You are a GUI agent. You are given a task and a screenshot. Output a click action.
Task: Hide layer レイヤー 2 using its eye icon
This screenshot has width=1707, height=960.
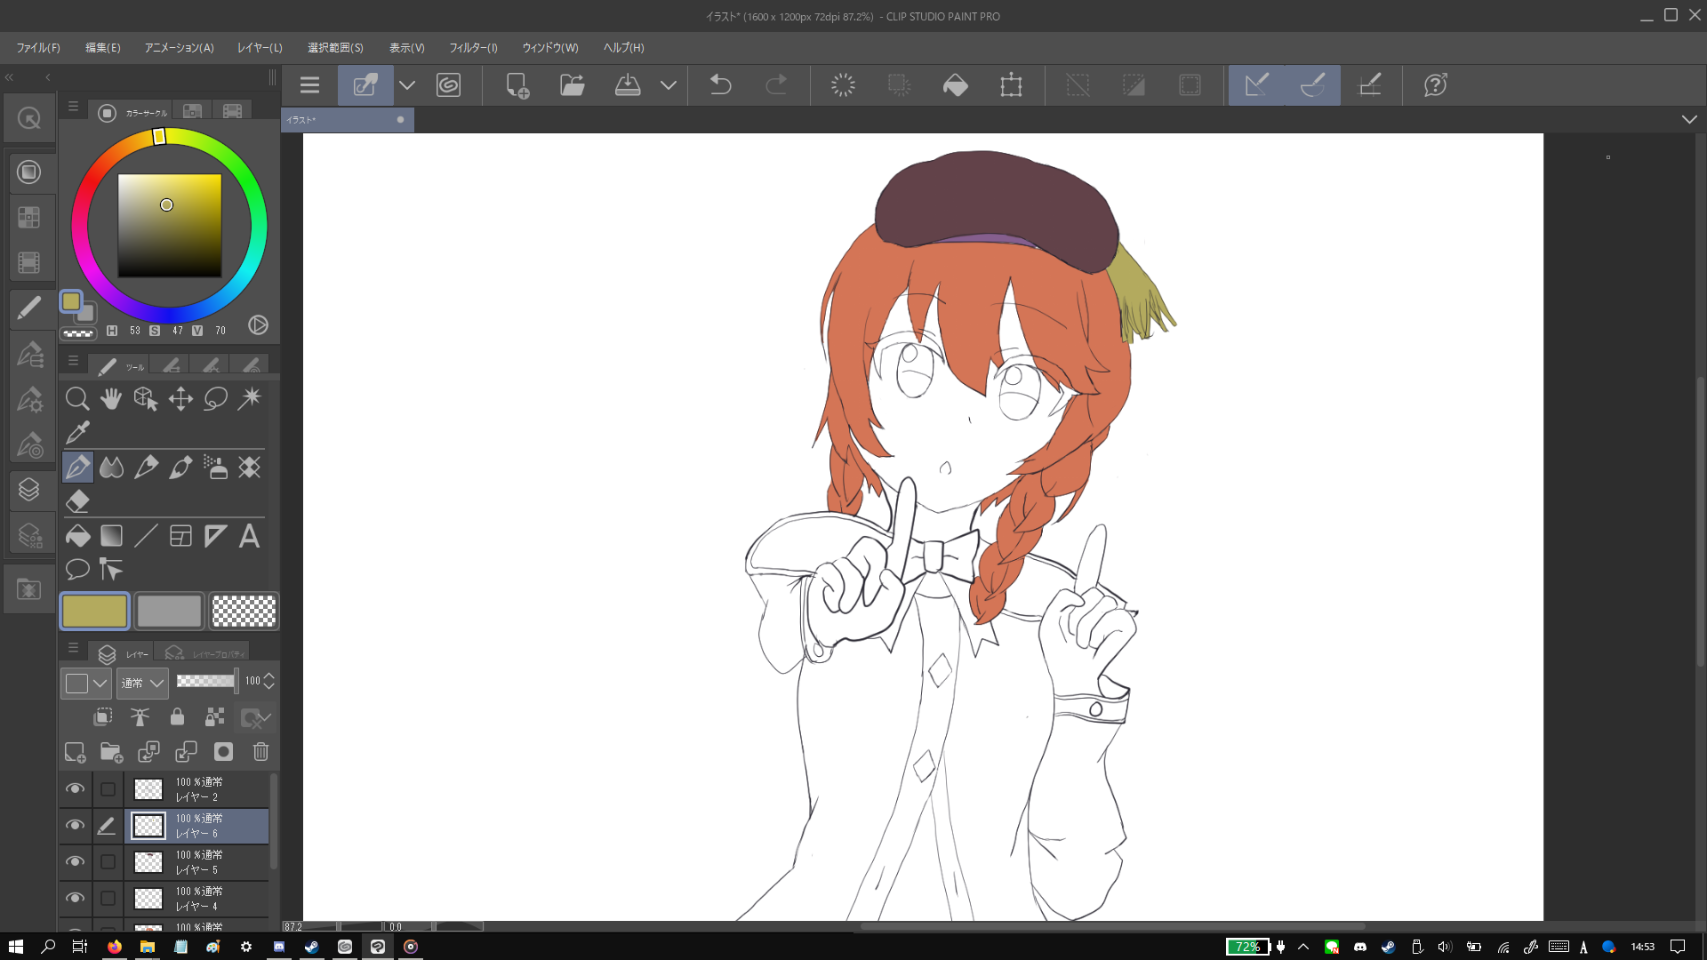(75, 789)
